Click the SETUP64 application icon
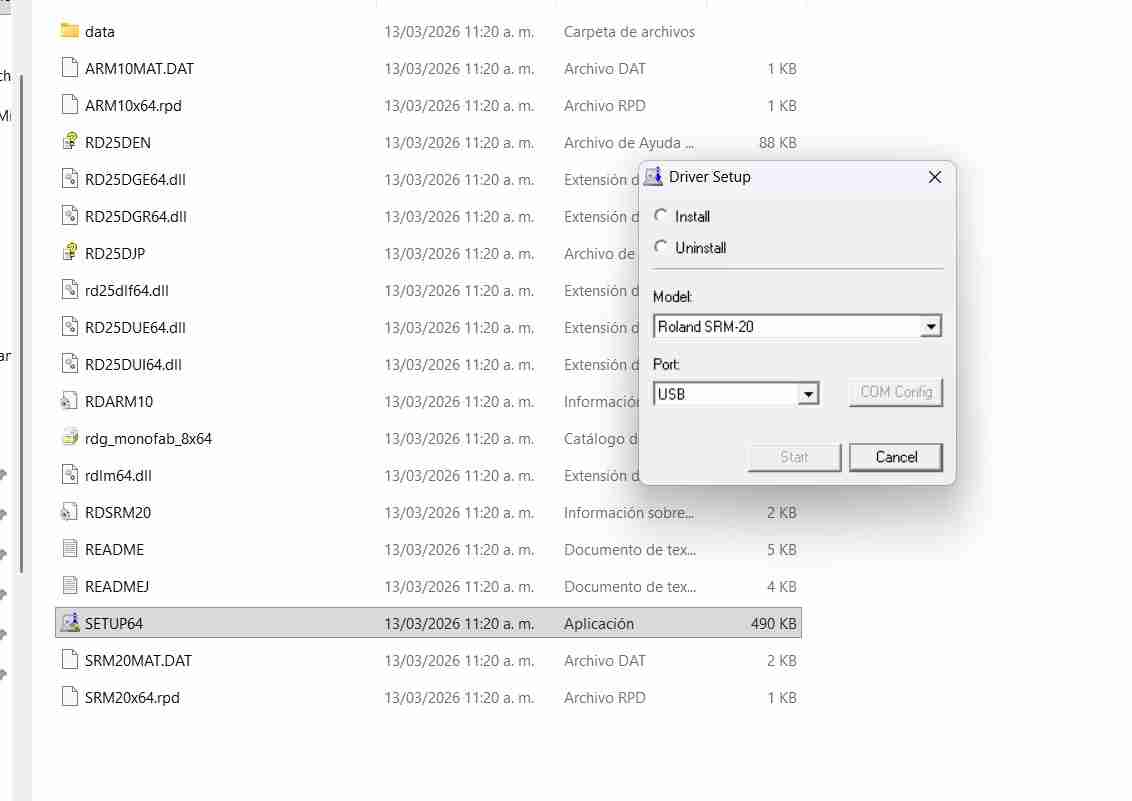1132x801 pixels. coord(69,622)
